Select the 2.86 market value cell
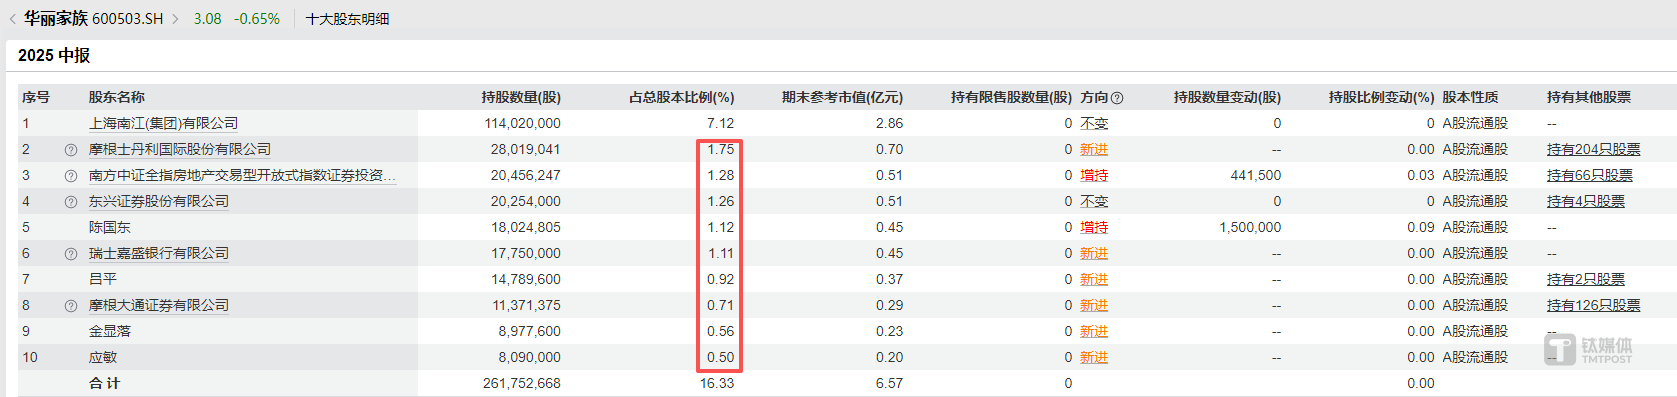Viewport: 1677px width, 397px height. (x=889, y=123)
